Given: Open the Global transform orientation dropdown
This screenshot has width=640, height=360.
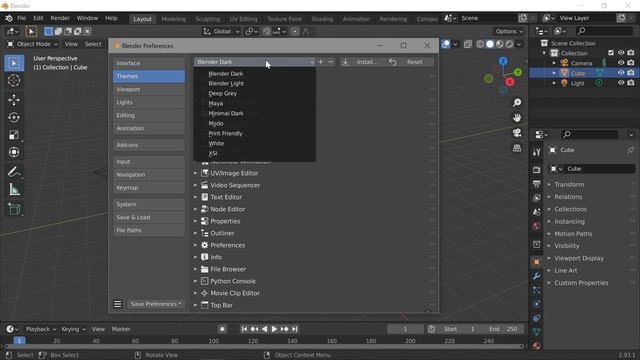Looking at the screenshot, I should pos(222,31).
